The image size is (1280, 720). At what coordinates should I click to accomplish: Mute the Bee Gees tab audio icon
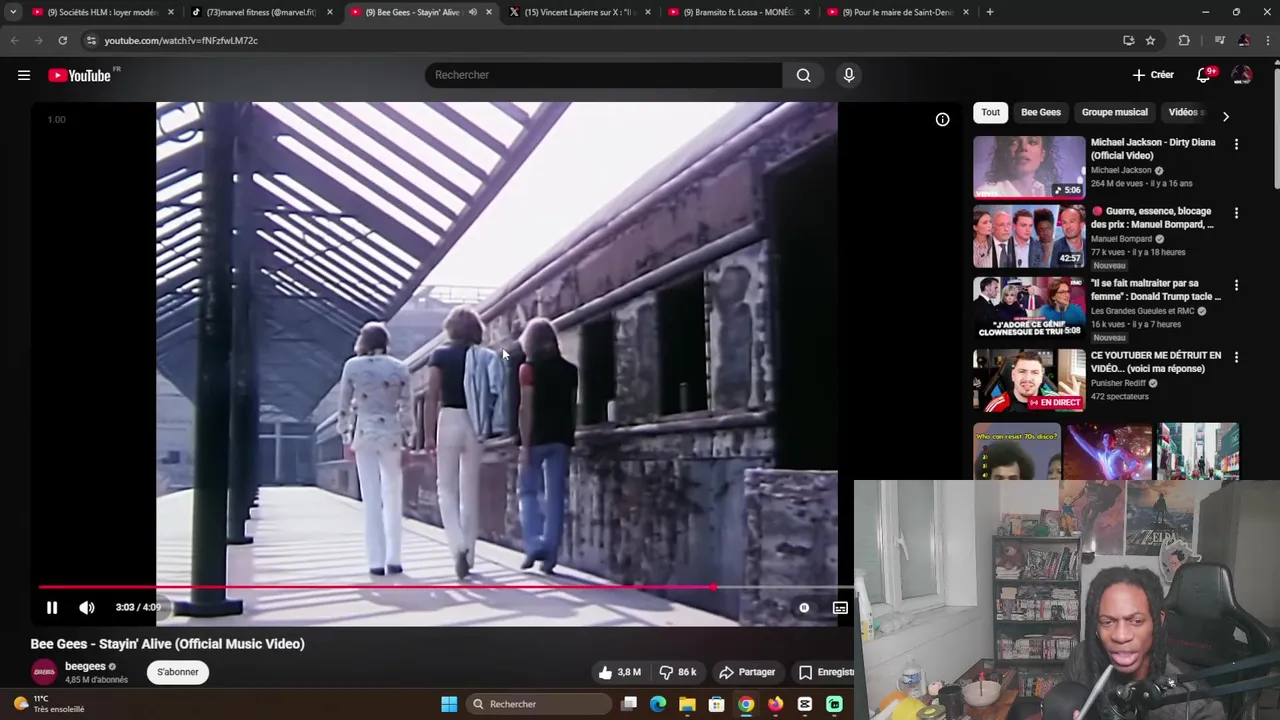(x=473, y=12)
